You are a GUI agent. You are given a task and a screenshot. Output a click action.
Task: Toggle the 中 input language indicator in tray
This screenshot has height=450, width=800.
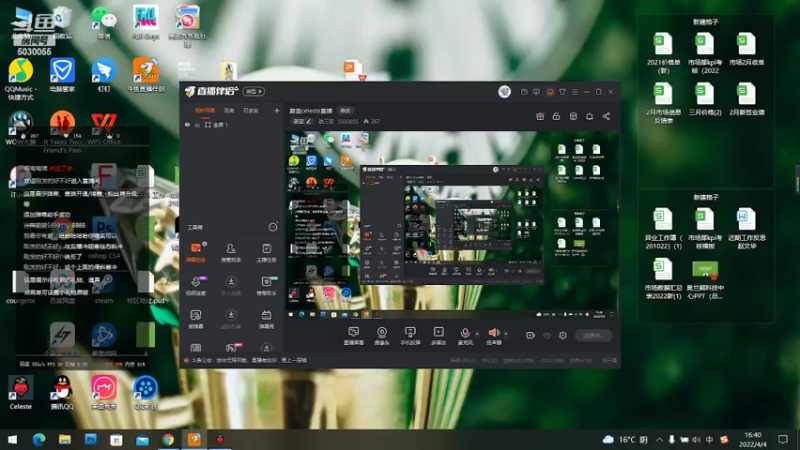710,439
